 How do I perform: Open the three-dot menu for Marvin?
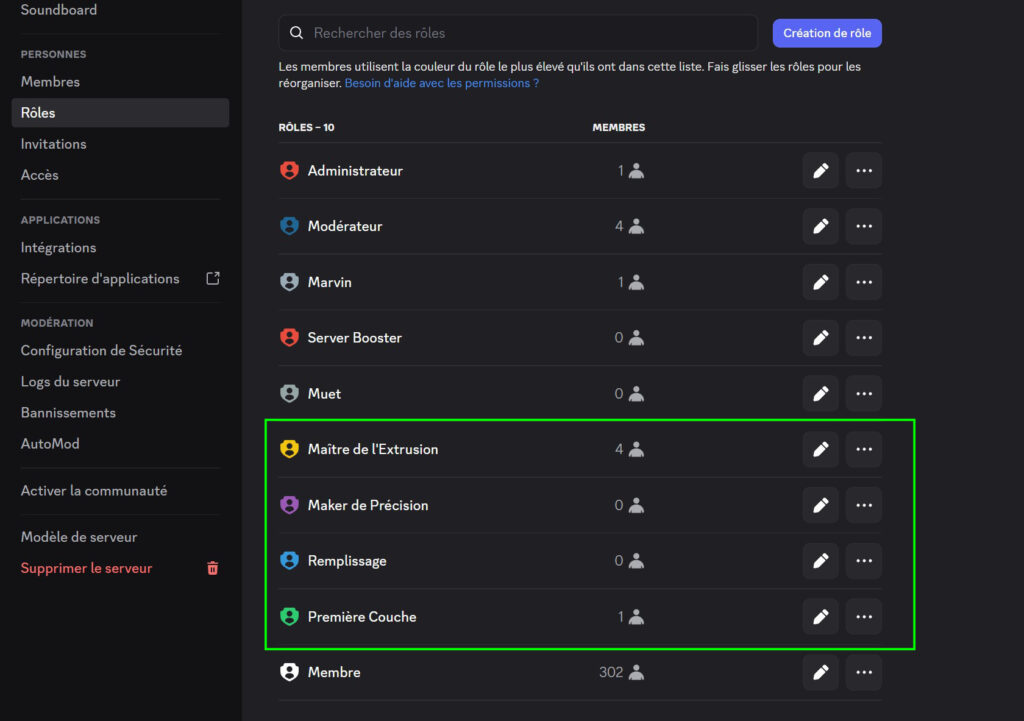click(x=864, y=283)
